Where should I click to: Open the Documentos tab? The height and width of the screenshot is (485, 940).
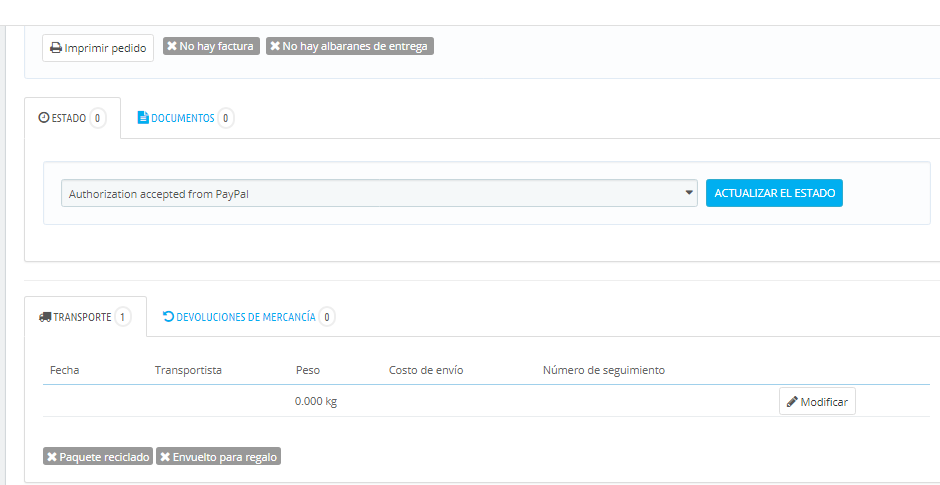(x=185, y=118)
